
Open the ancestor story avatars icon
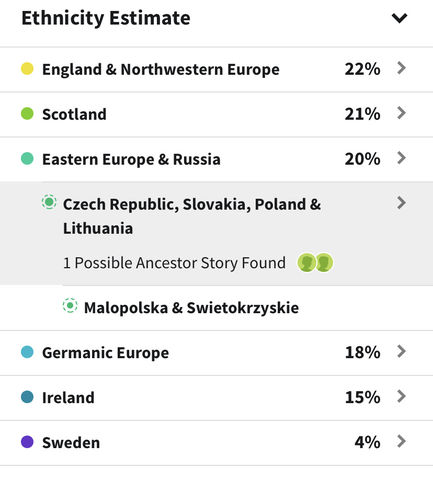tap(315, 263)
